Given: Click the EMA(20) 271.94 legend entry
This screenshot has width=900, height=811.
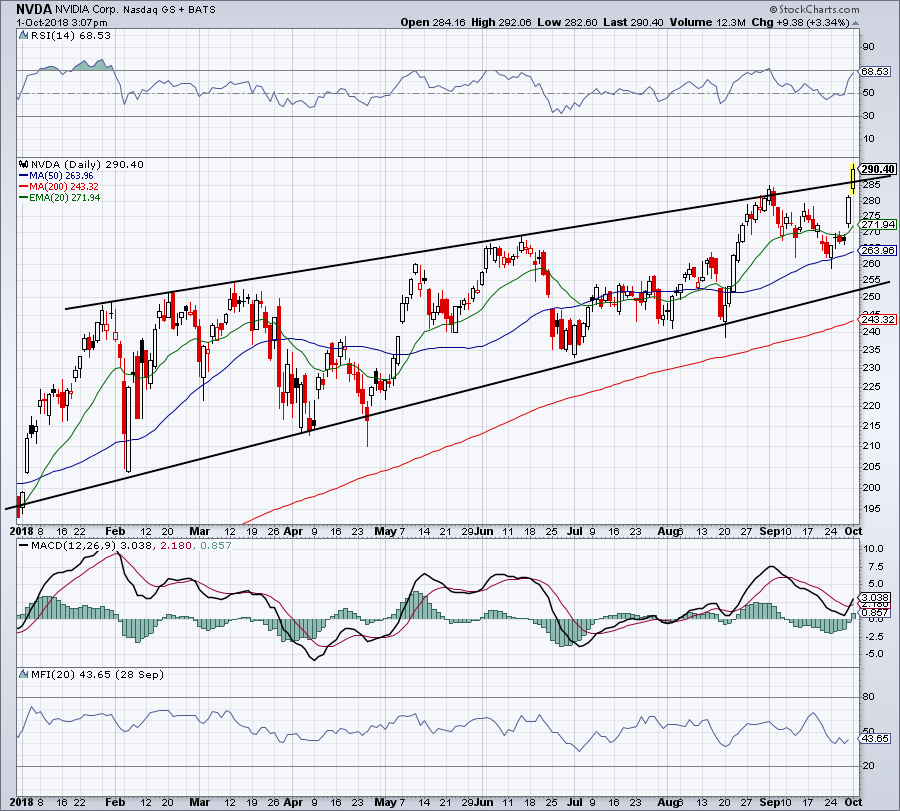Looking at the screenshot, I should (64, 198).
